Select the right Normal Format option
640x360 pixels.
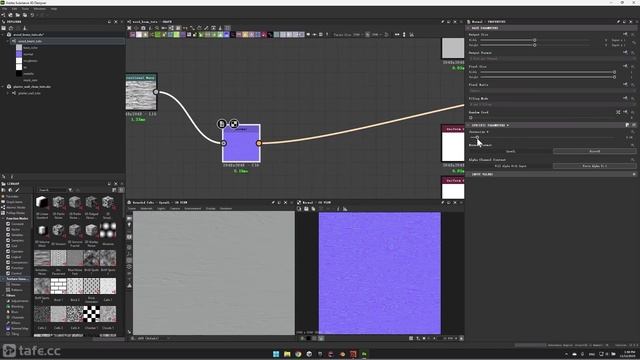pos(594,151)
